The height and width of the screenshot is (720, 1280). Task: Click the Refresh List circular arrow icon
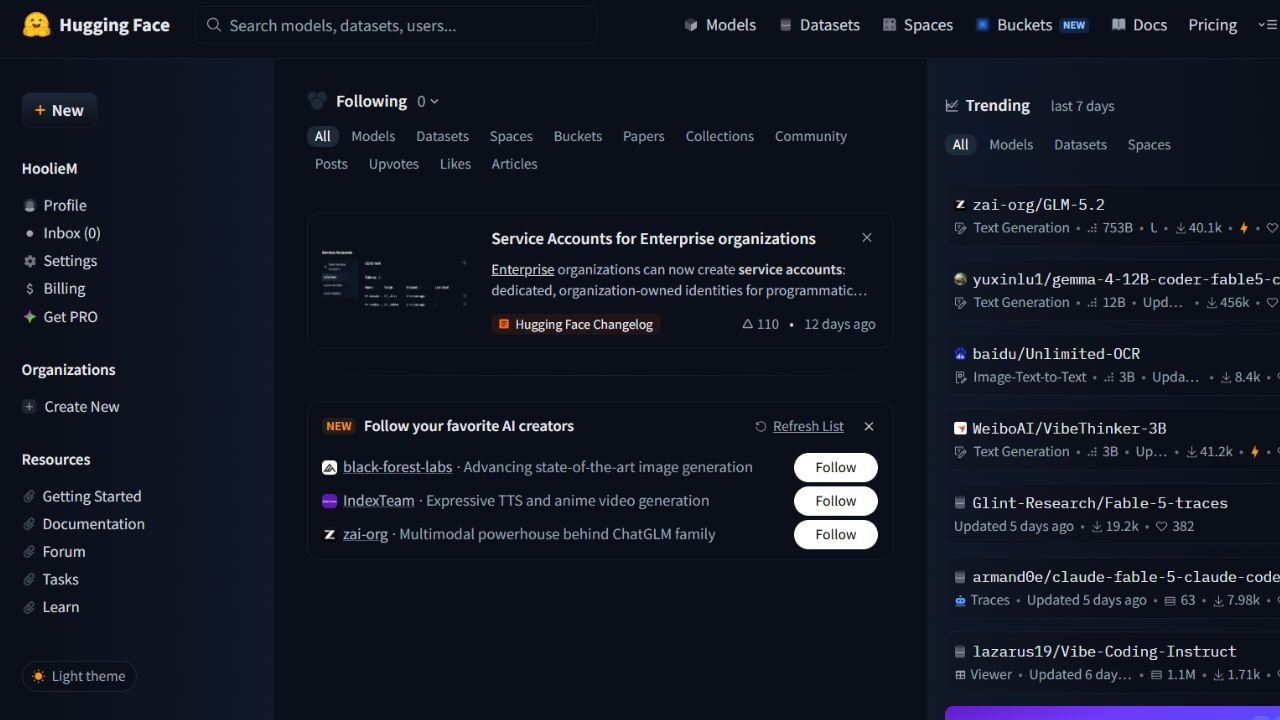(x=761, y=426)
